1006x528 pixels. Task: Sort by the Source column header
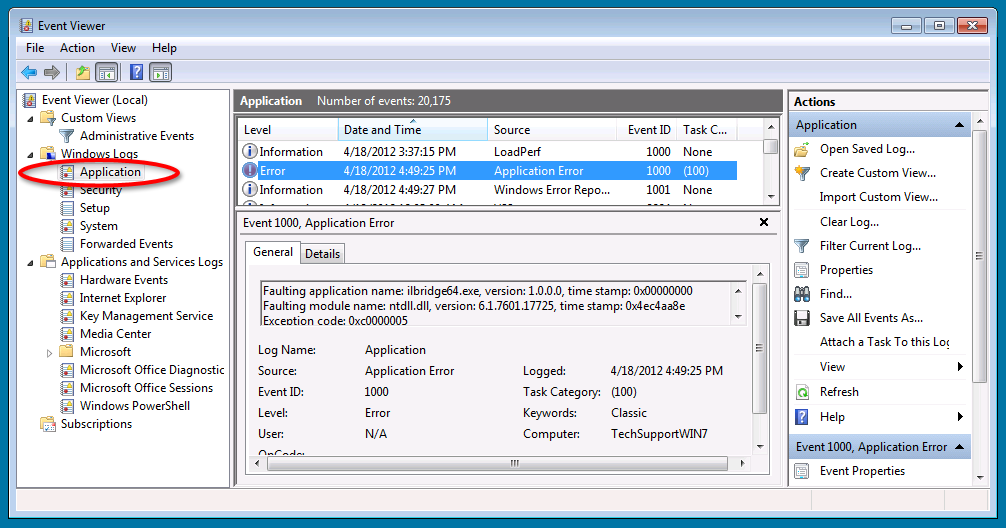point(552,130)
